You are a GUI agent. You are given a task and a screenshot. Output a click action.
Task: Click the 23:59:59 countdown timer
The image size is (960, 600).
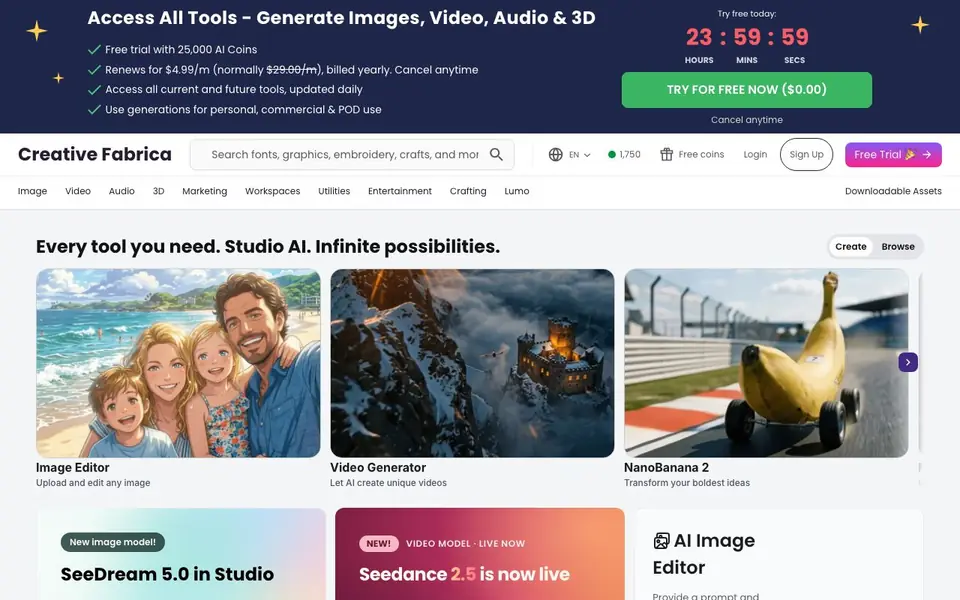click(747, 37)
